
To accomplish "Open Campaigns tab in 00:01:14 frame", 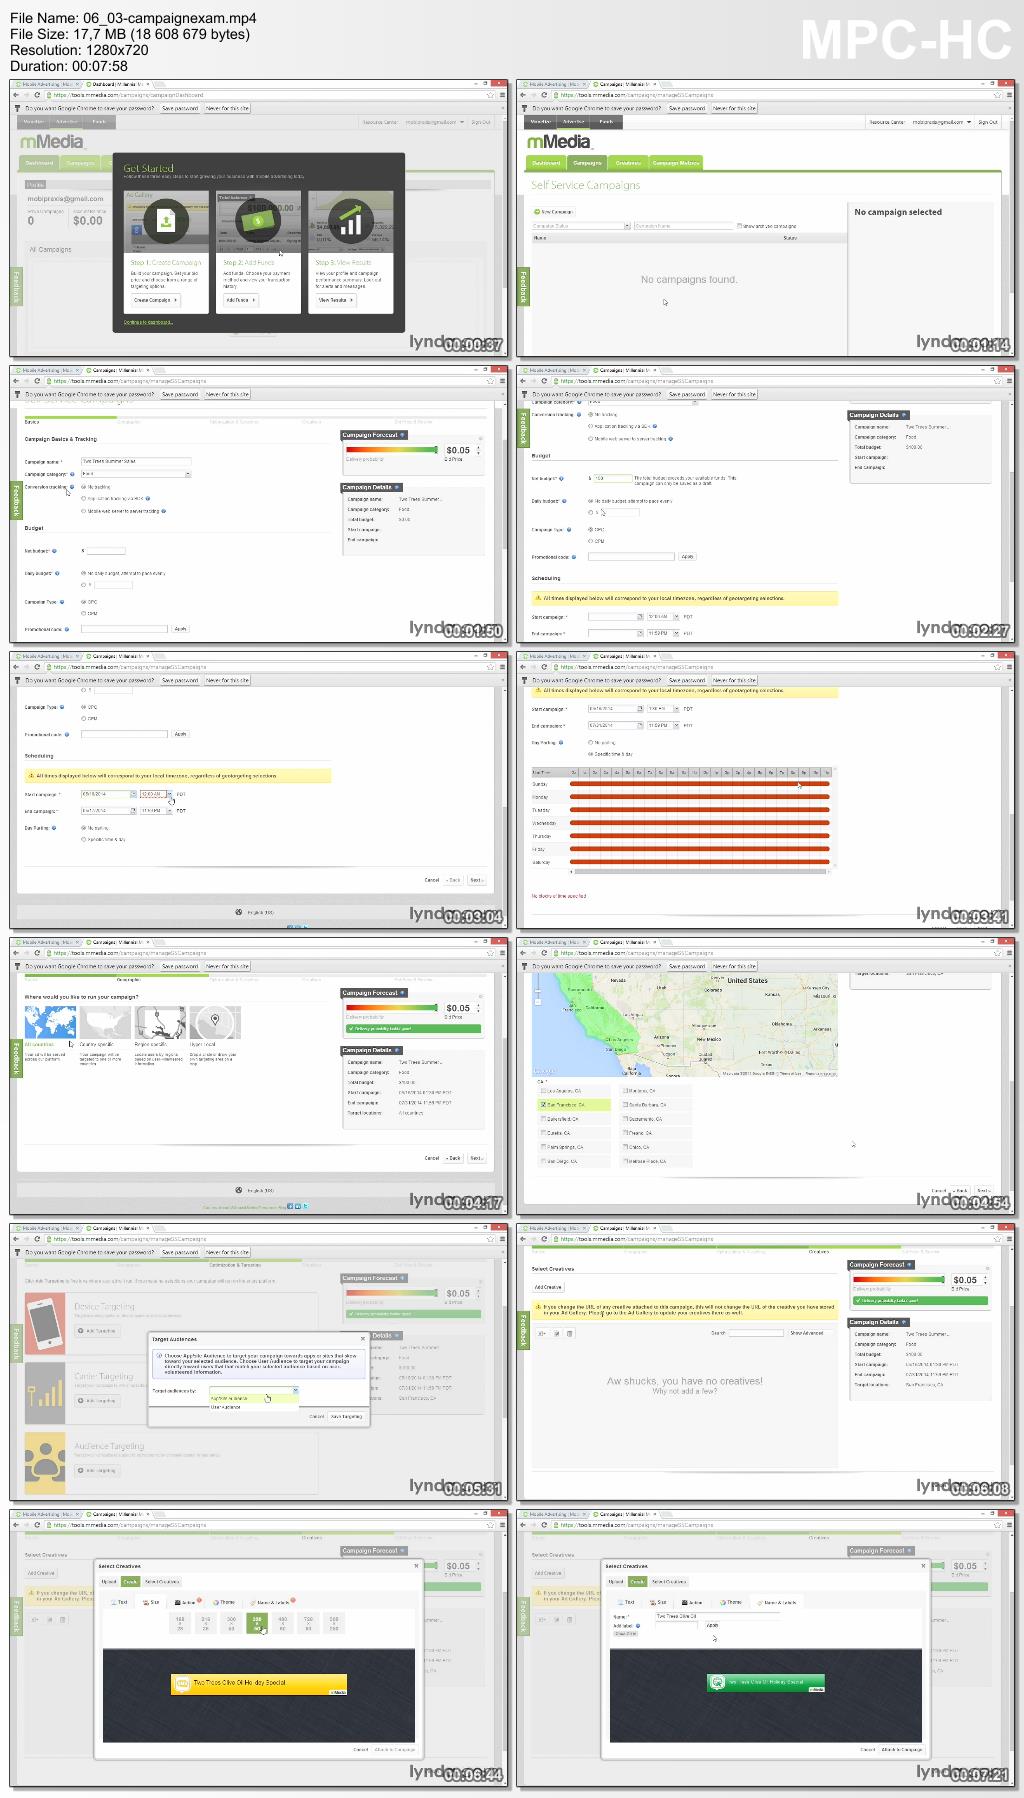I will point(588,162).
